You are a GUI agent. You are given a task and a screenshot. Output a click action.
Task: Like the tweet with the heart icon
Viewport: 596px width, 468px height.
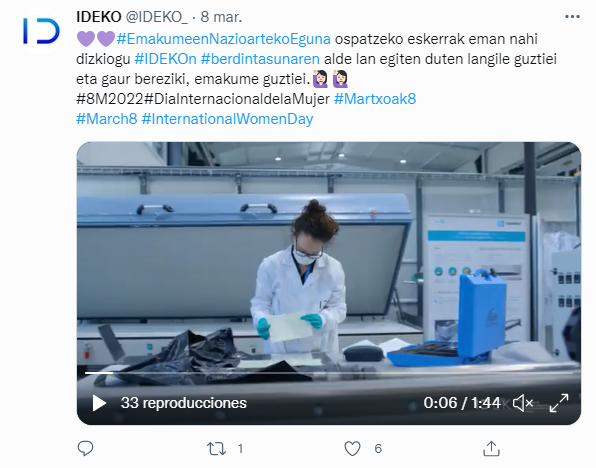pos(352,449)
